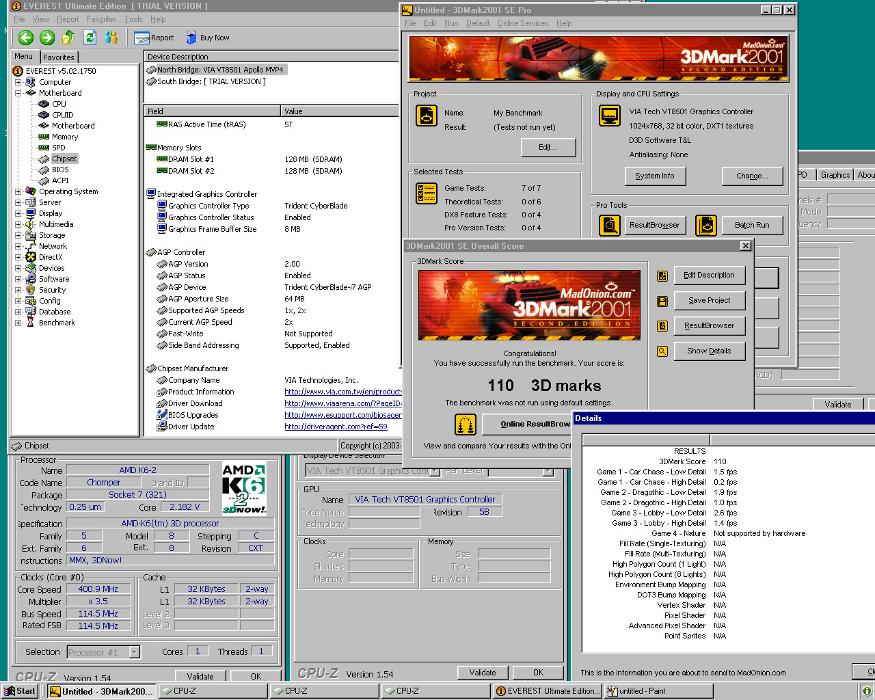Switch to EVEREST Ultimate Edition taskbar button
The image size is (875, 700).
(547, 691)
